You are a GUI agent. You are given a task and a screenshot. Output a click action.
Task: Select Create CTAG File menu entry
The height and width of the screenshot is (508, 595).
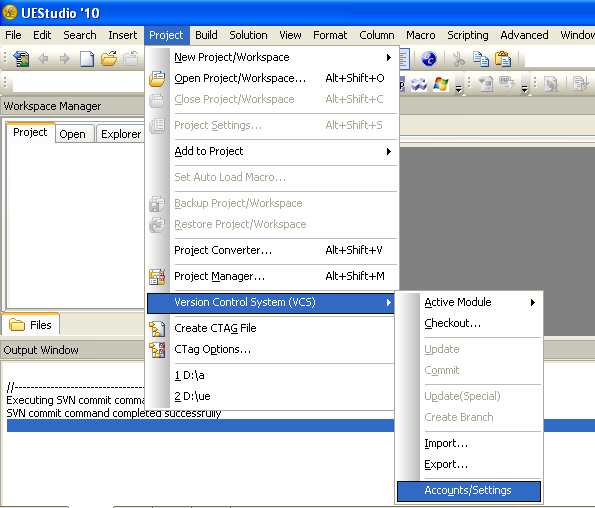(x=272, y=328)
